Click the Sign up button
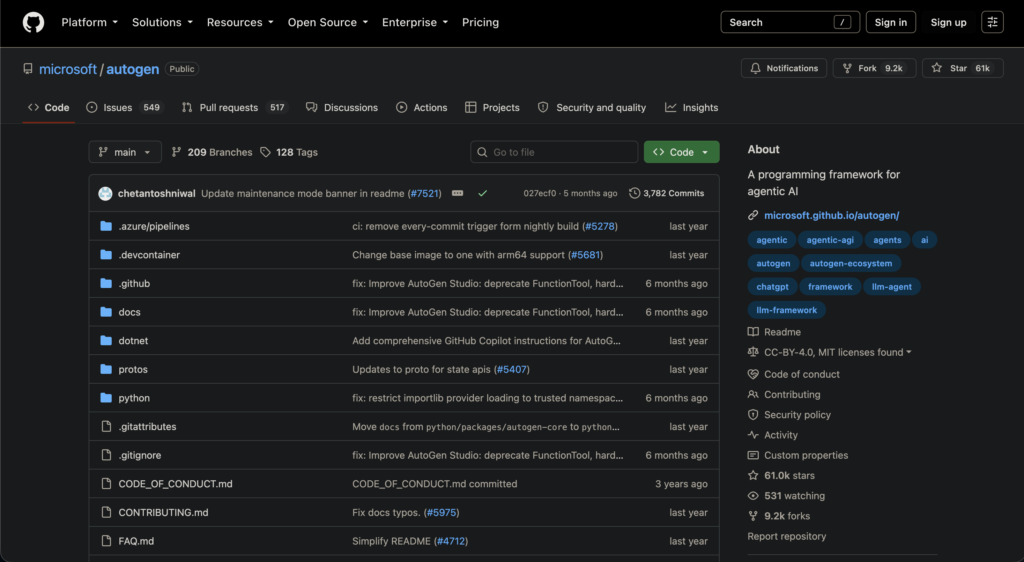The height and width of the screenshot is (562, 1024). pos(948,22)
